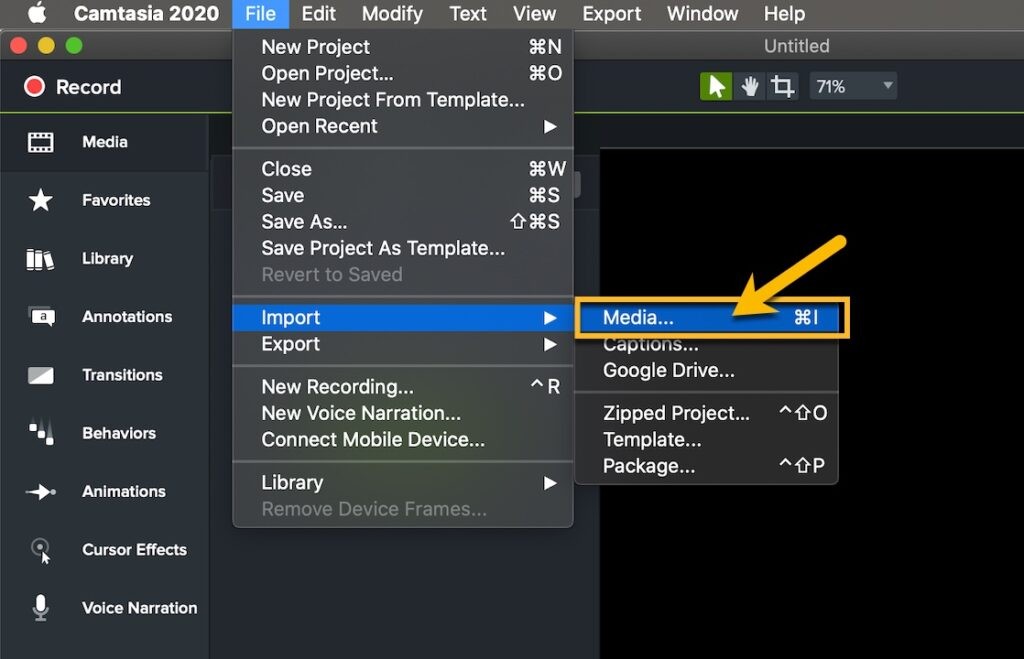Select the Animations sidebar icon
Viewport: 1024px width, 659px height.
tap(40, 491)
